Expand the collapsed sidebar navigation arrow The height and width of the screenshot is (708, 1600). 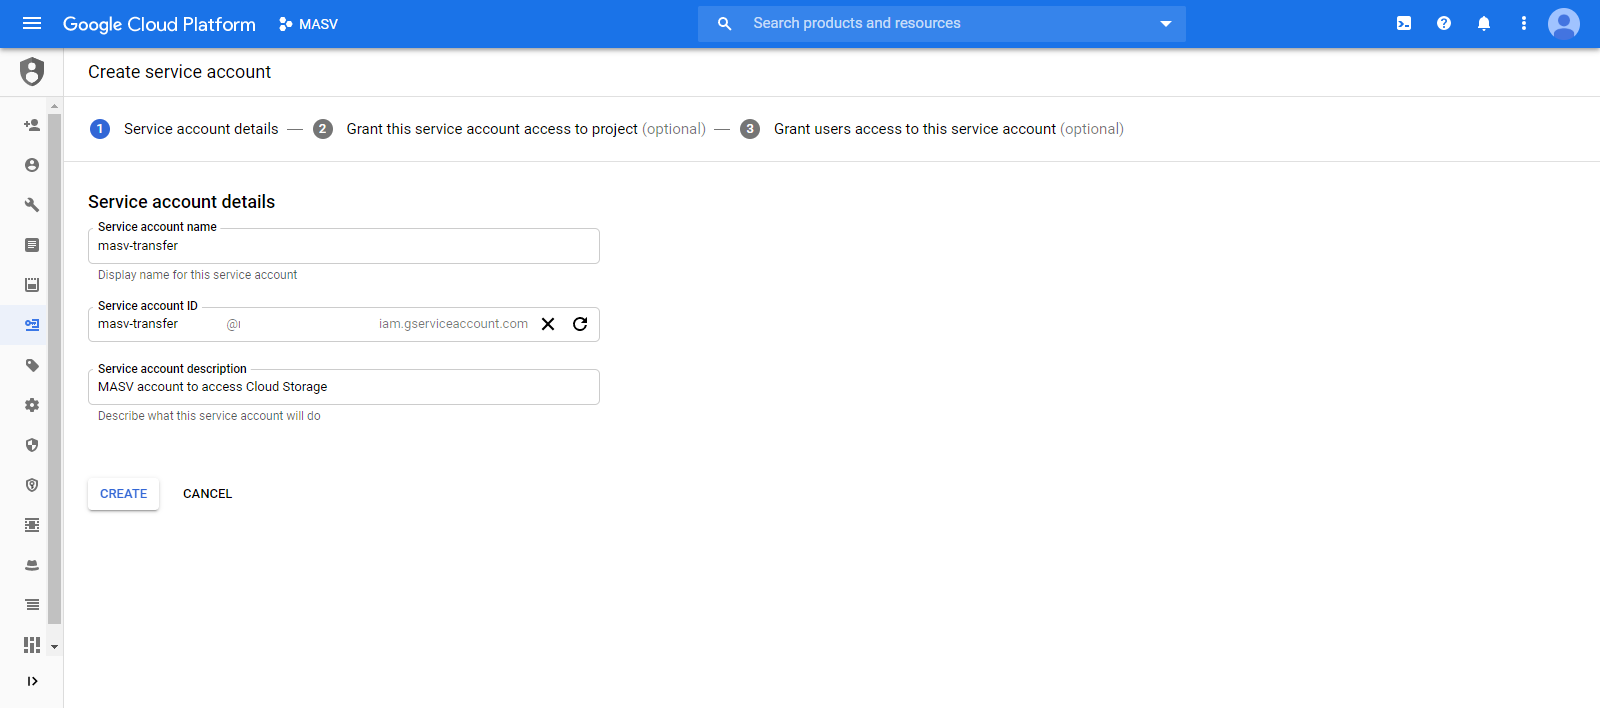pyautogui.click(x=32, y=681)
